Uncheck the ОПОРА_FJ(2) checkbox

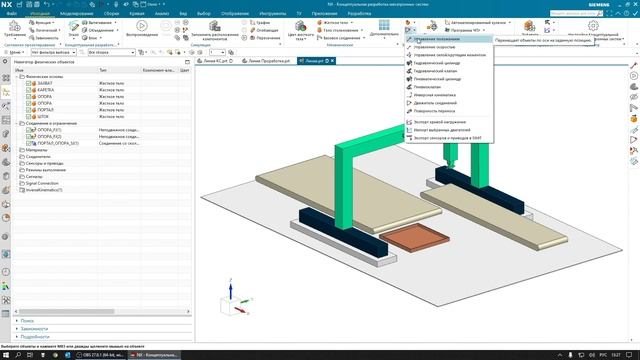[x=29, y=137]
